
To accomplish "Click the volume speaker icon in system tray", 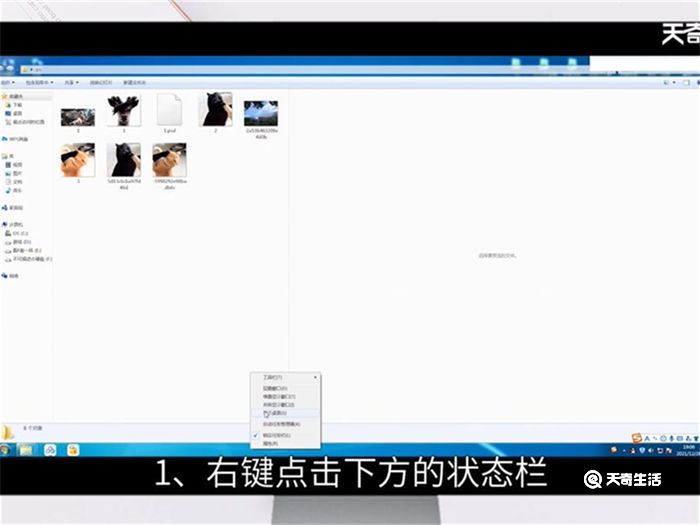I will (x=651, y=451).
